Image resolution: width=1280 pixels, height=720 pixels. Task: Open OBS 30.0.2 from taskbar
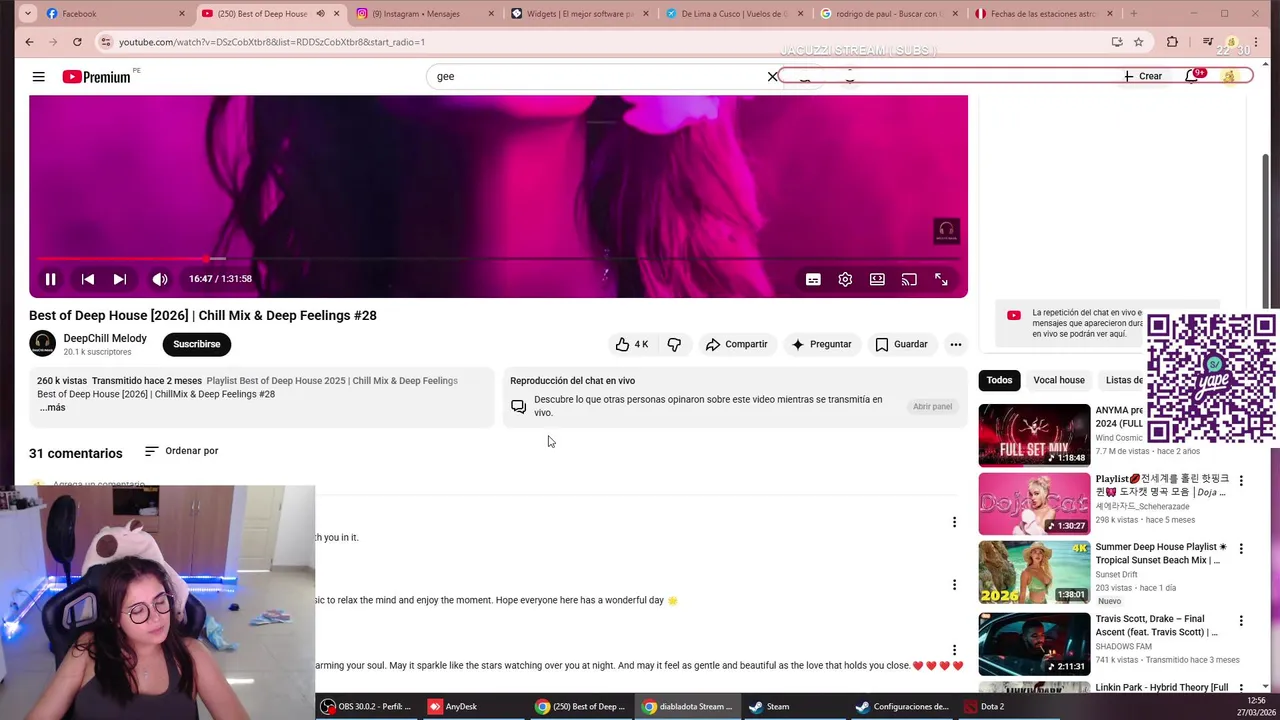point(366,706)
